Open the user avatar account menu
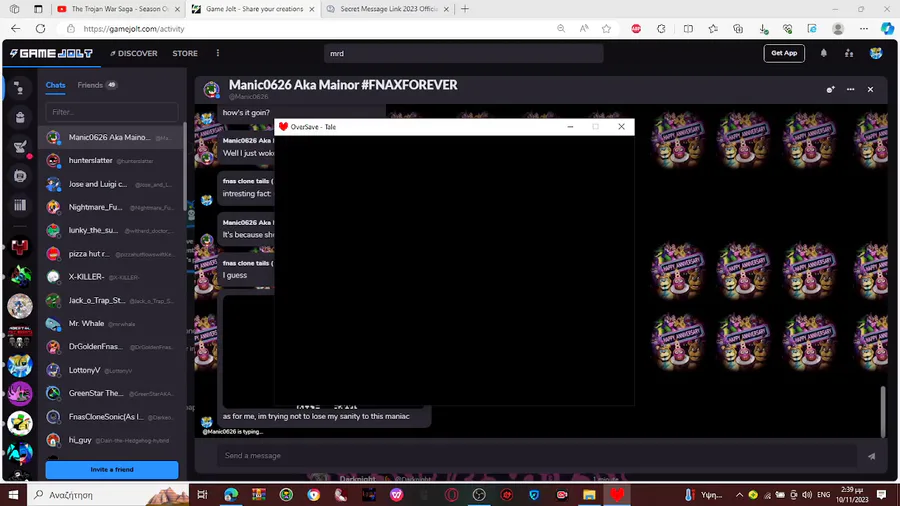This screenshot has width=900, height=506. click(876, 53)
